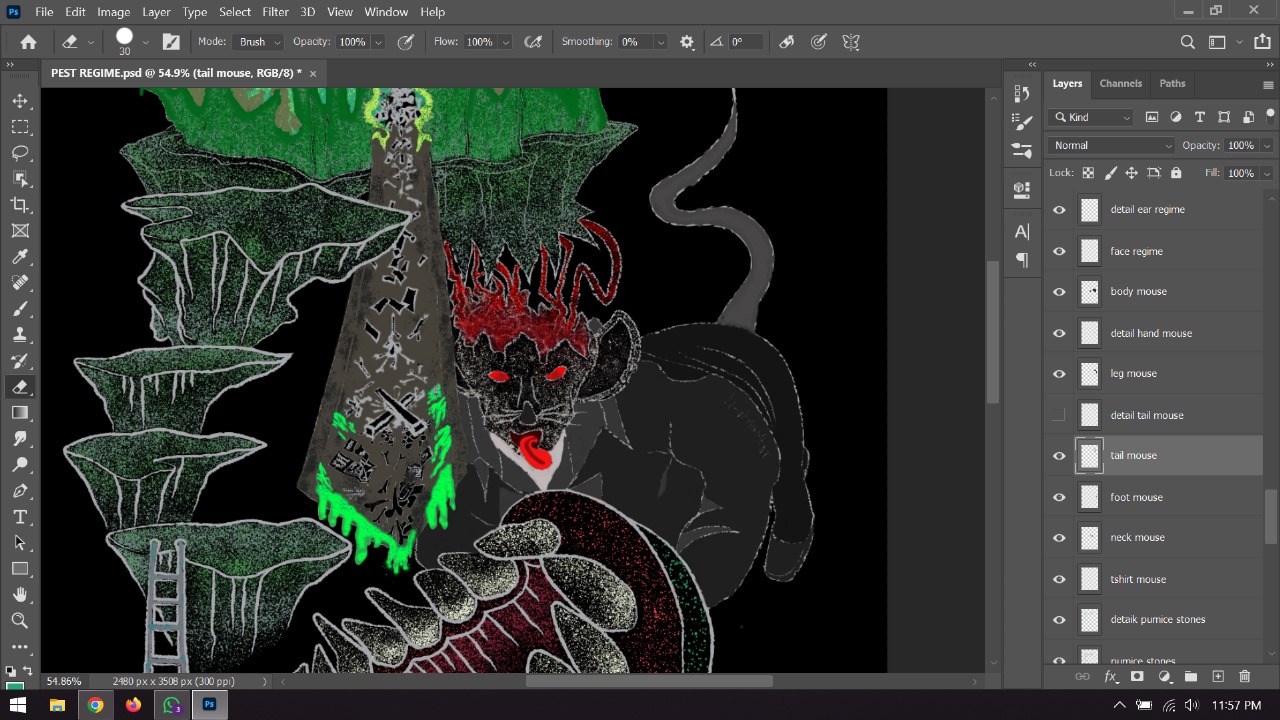Select the Move tool
The height and width of the screenshot is (720, 1280).
tap(20, 101)
